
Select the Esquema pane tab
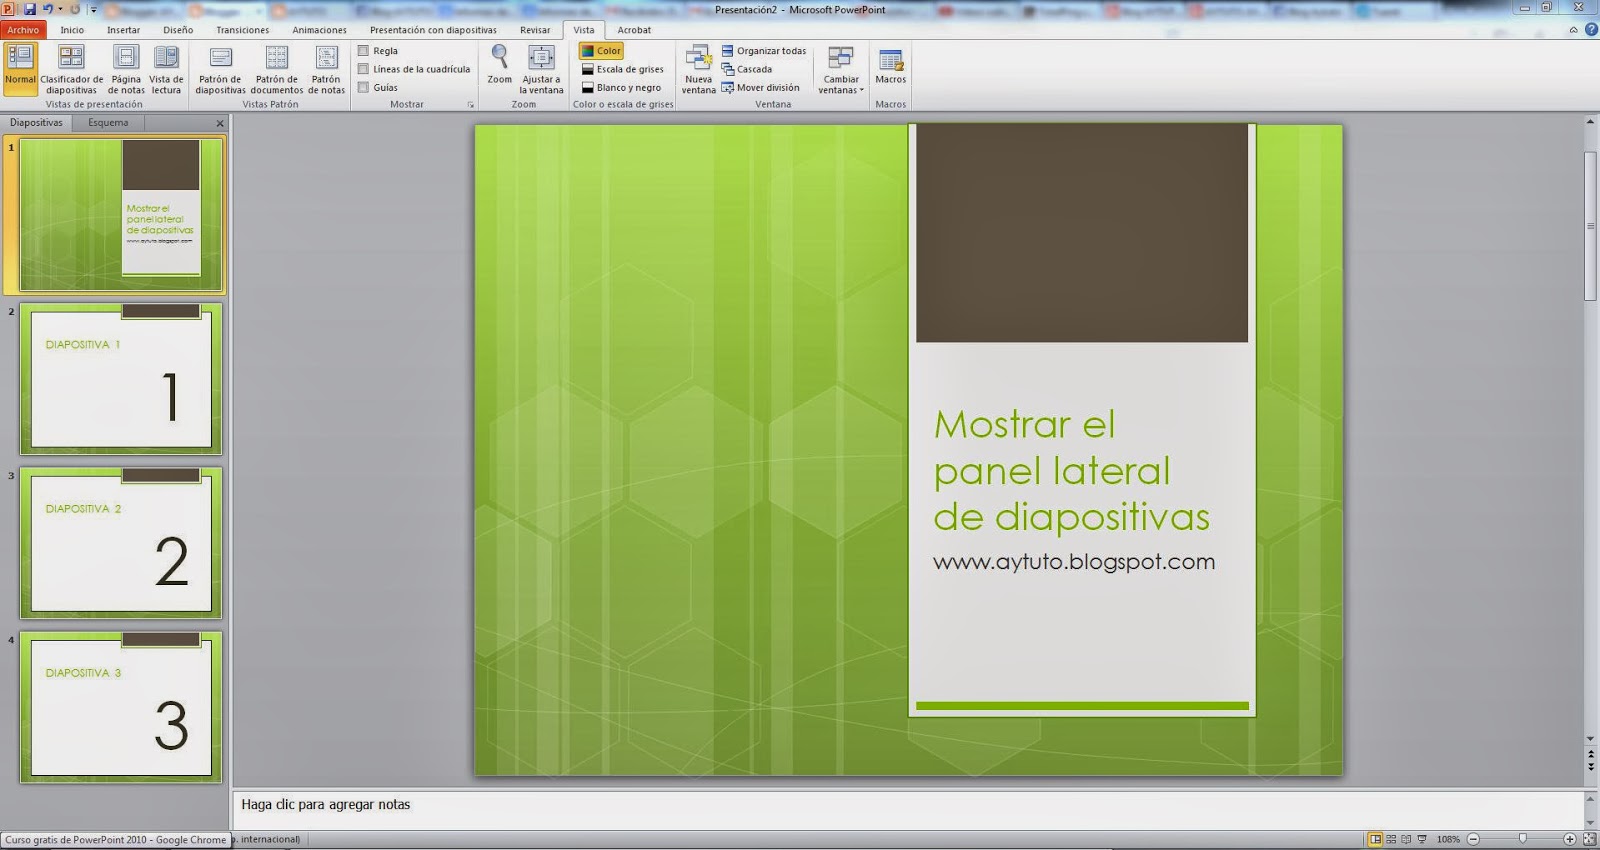108,123
